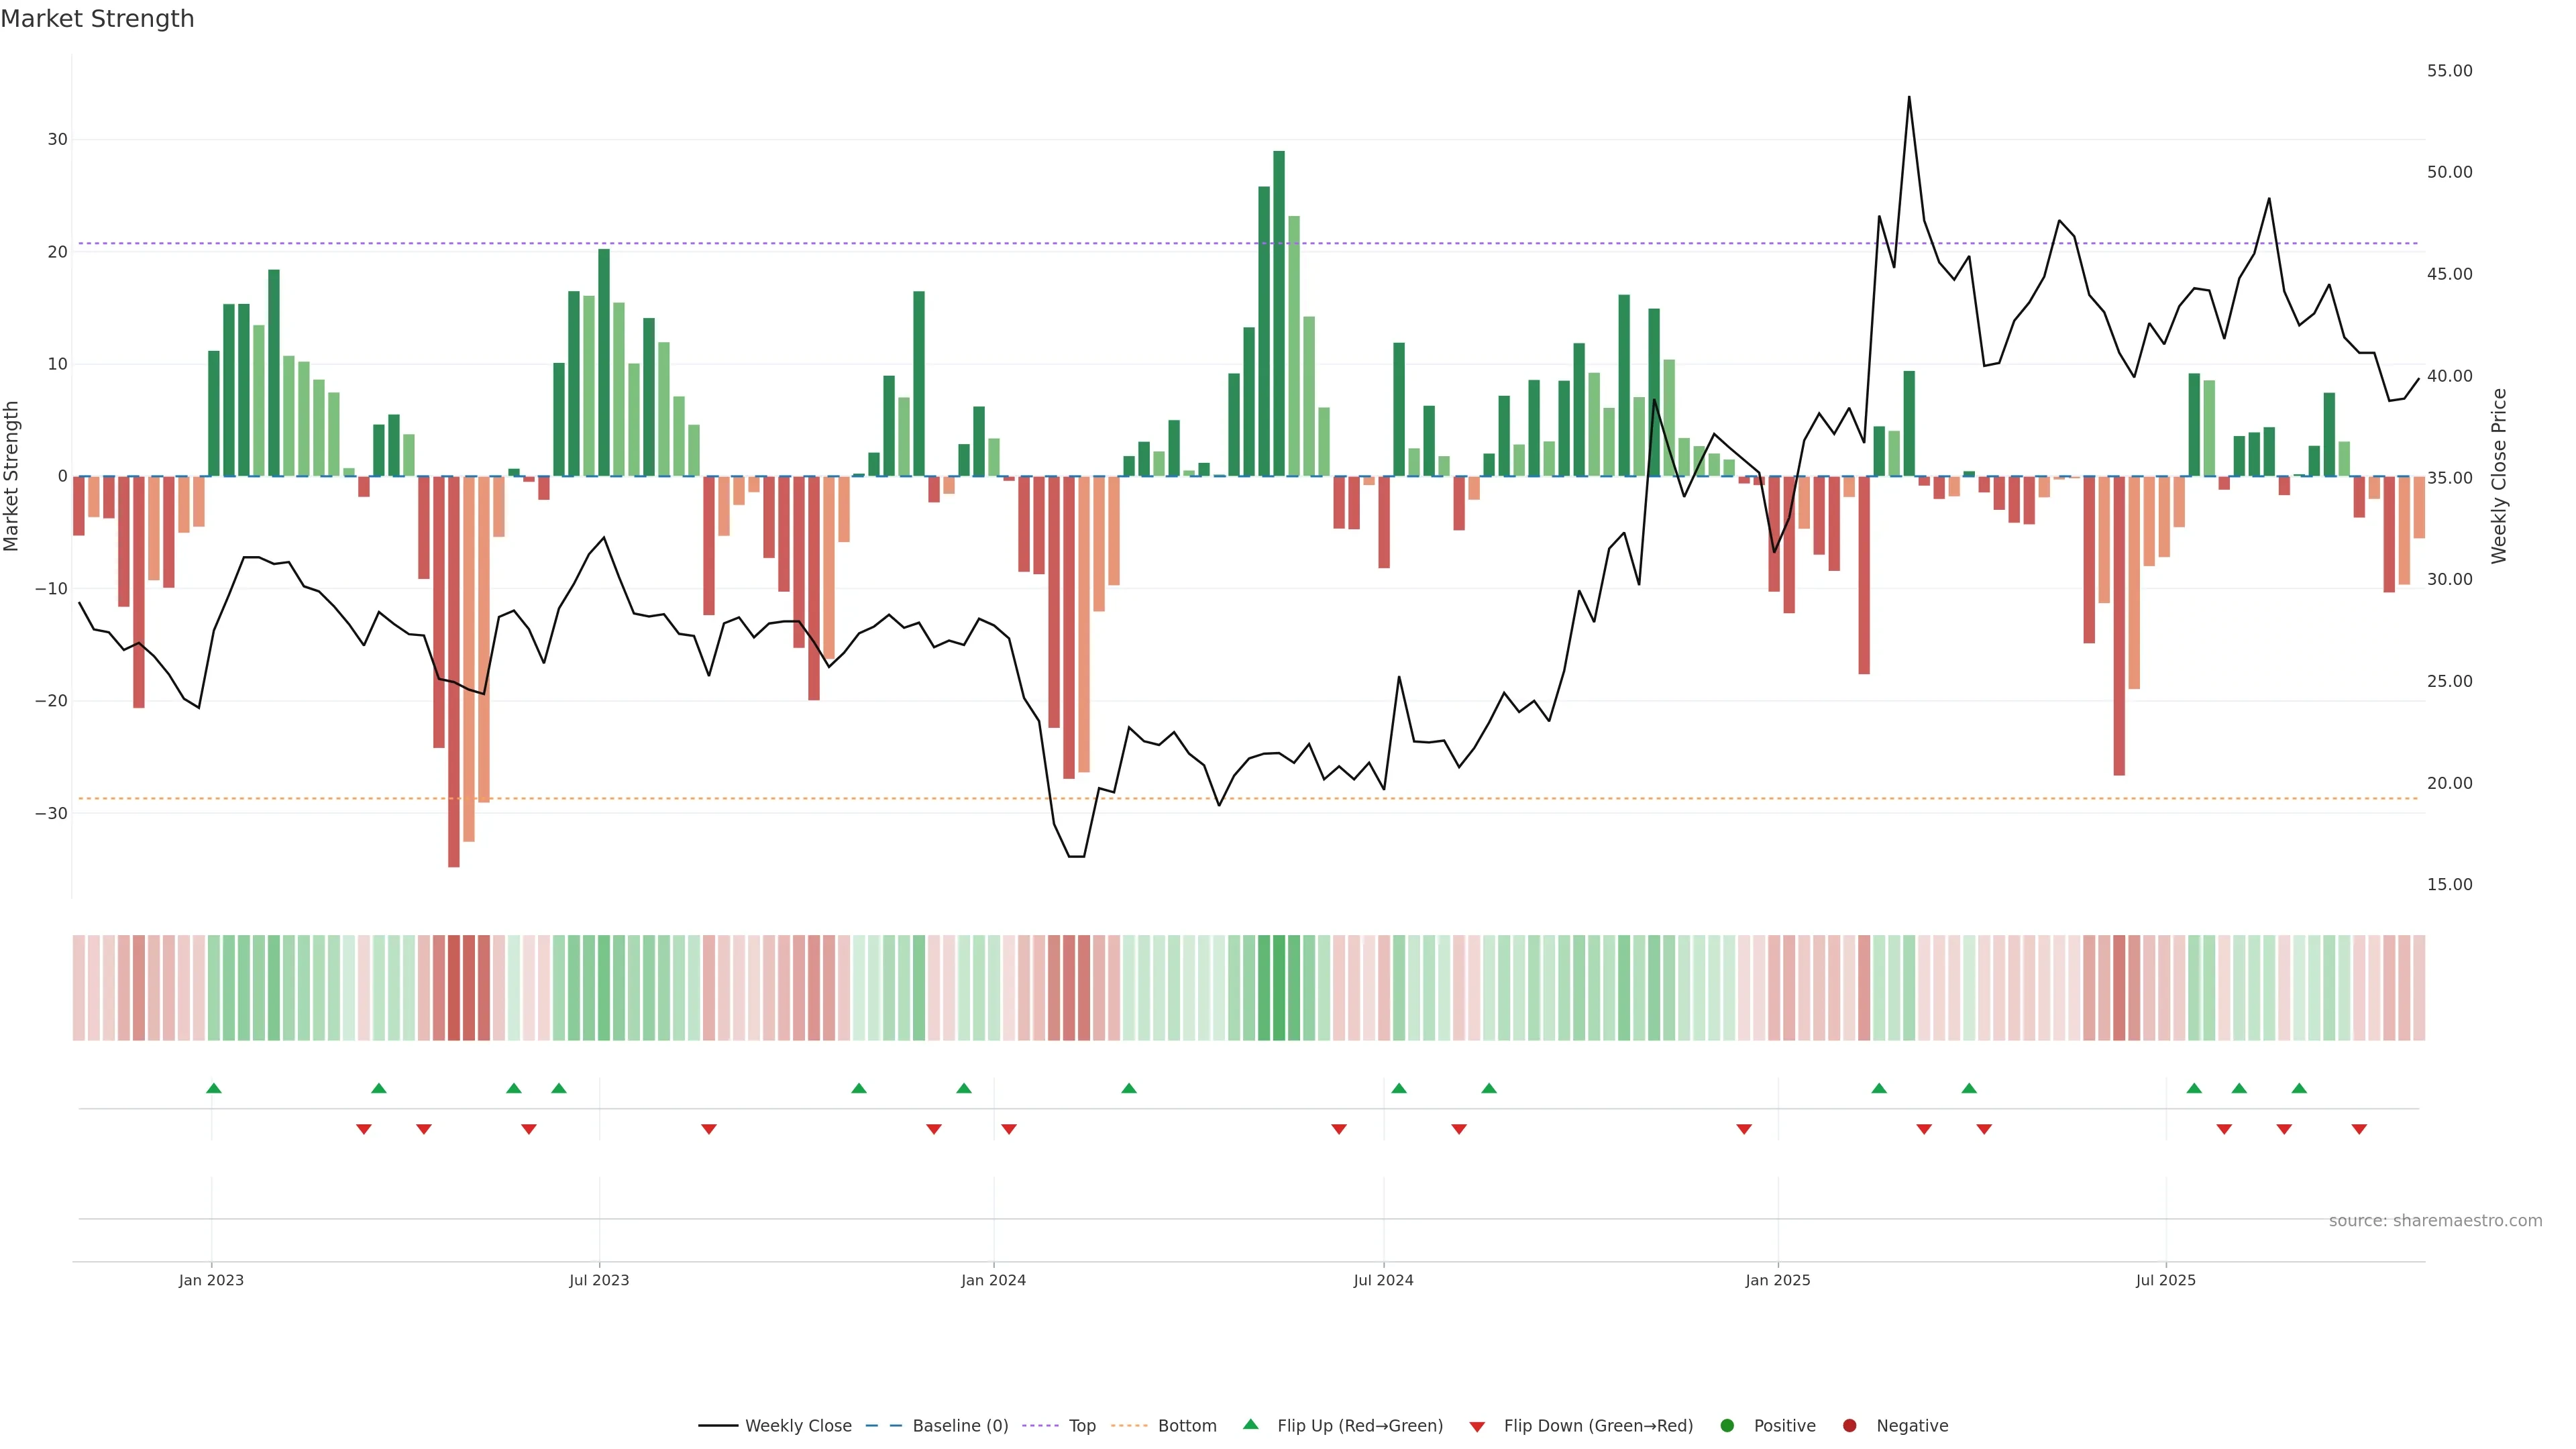2576x1449 pixels.
Task: Click the flip-up triangle just after Jul 2024
Action: (x=1399, y=1088)
